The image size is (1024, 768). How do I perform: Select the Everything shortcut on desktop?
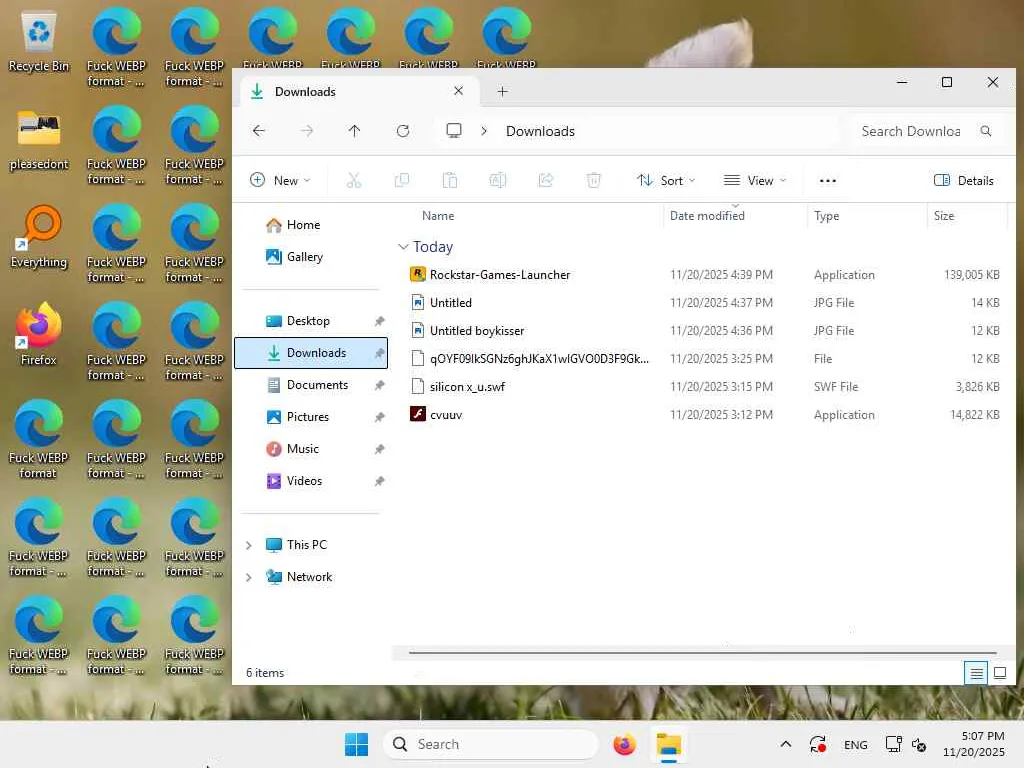click(x=39, y=238)
